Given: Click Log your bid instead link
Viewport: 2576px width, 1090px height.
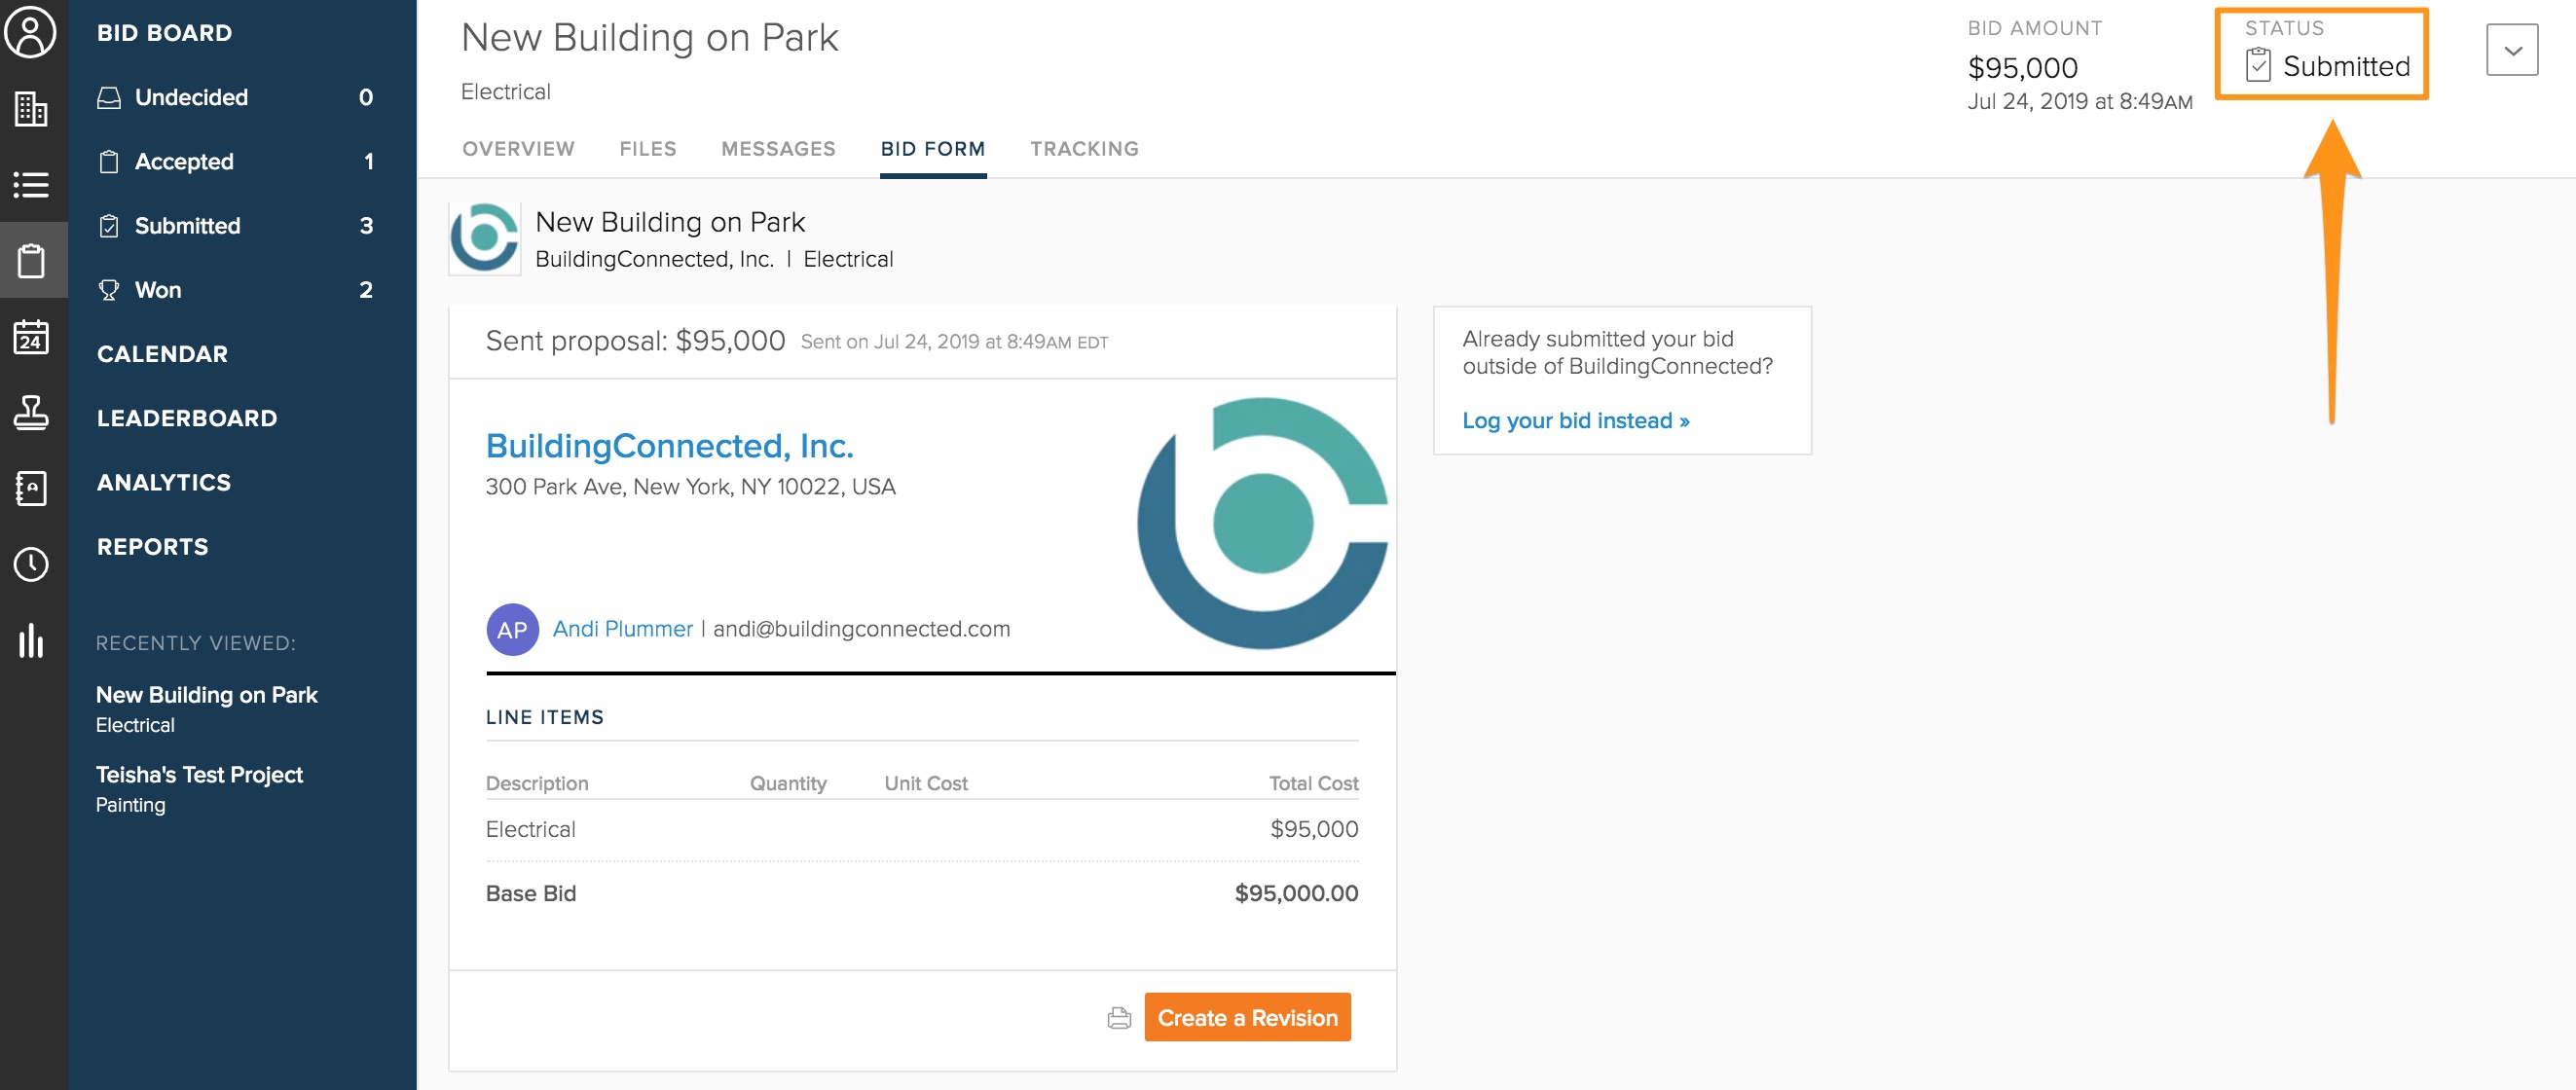Looking at the screenshot, I should pos(1575,421).
